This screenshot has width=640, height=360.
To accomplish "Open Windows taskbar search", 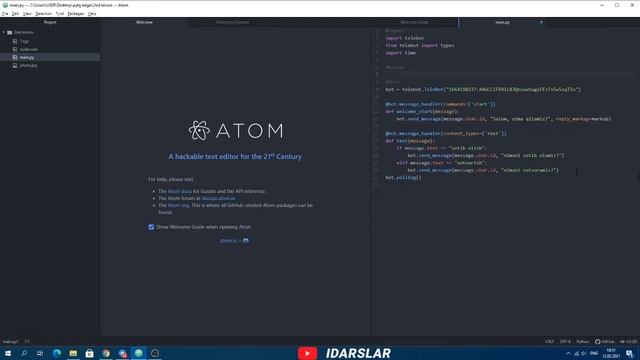I will click(x=24, y=353).
